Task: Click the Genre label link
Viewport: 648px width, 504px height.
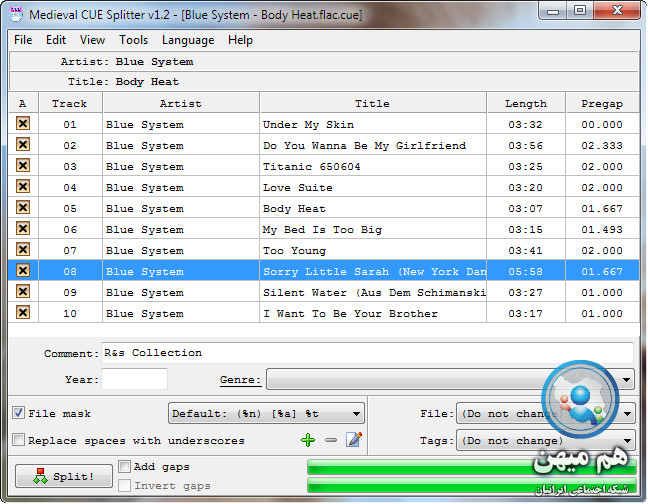Action: click(241, 379)
